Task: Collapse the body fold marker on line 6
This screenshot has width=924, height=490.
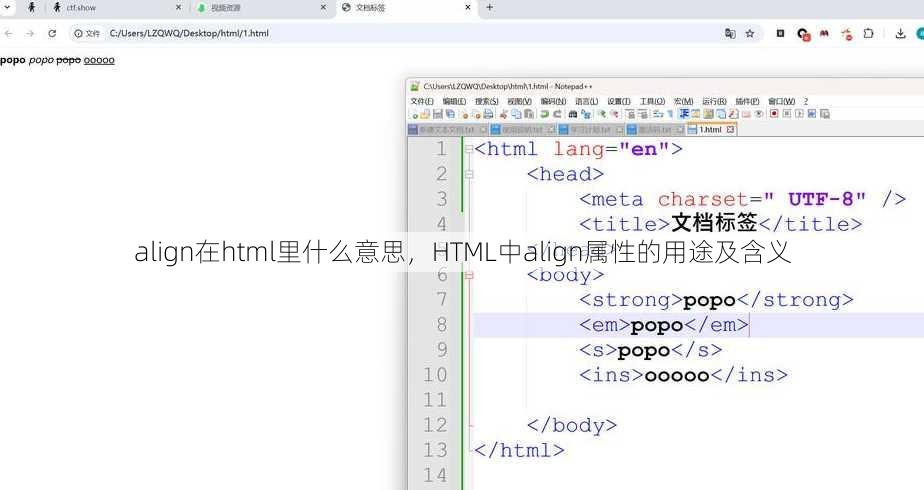Action: (x=469, y=275)
